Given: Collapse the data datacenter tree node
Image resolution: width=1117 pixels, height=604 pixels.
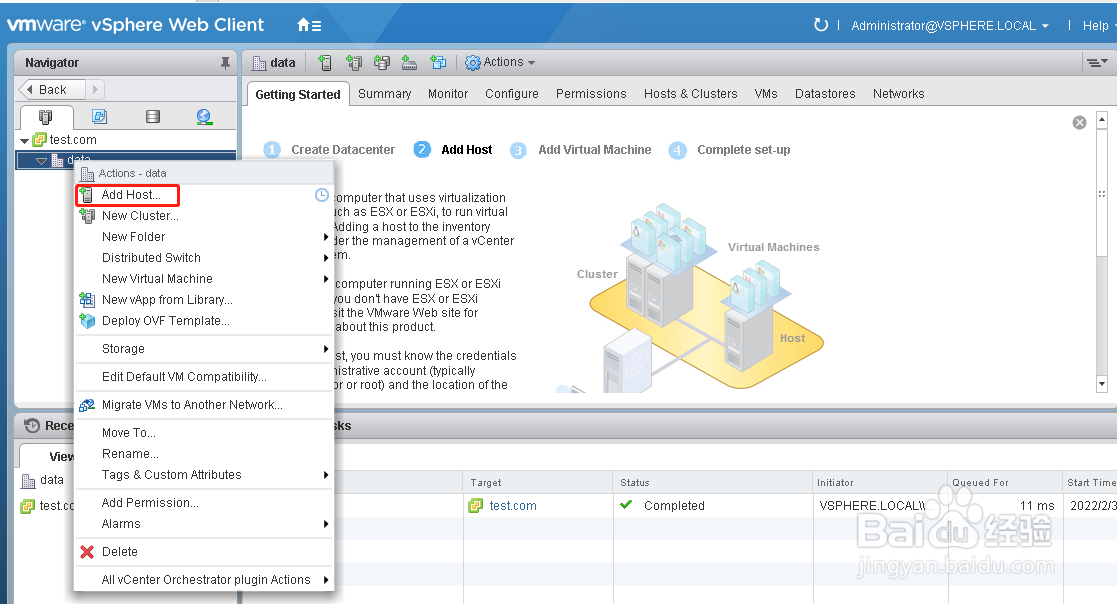Looking at the screenshot, I should pos(41,161).
